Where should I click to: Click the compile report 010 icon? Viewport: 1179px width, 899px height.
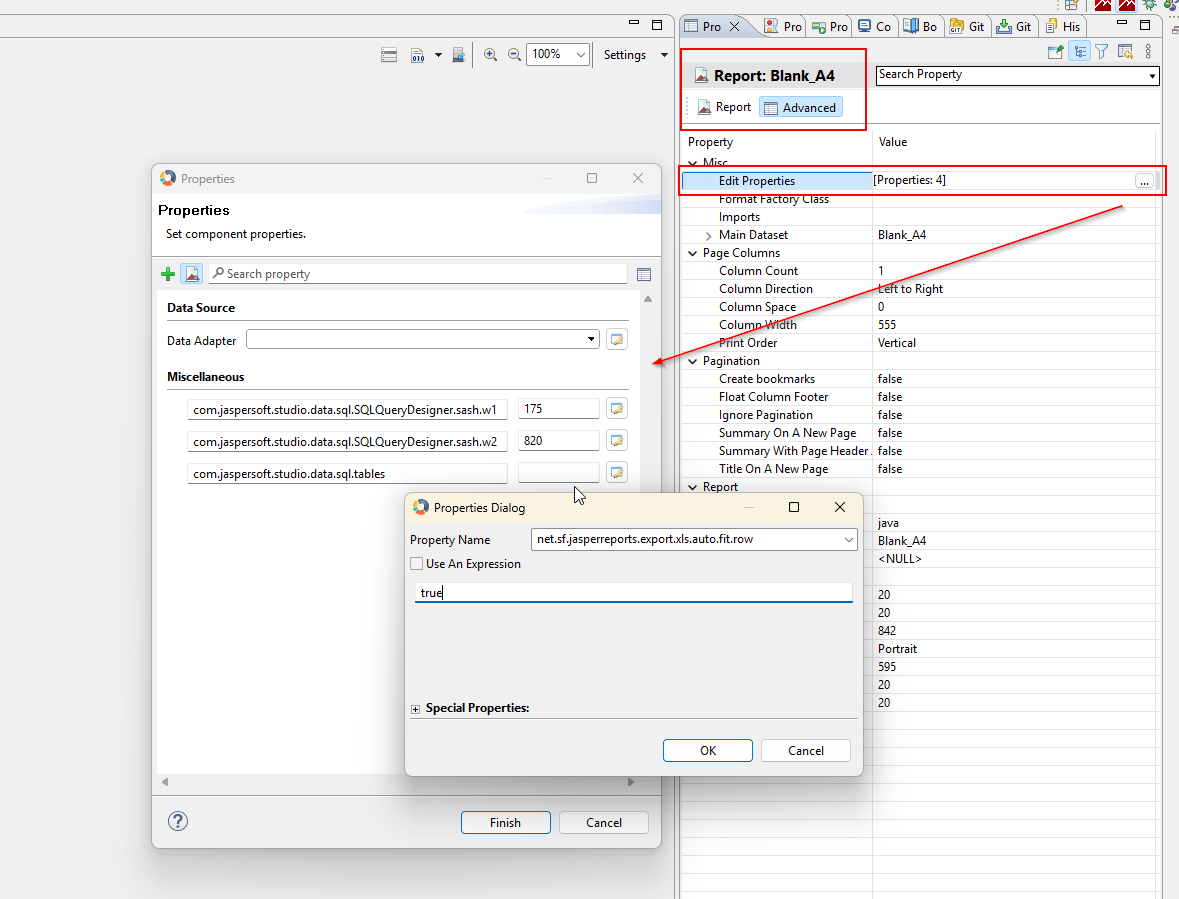tap(418, 55)
